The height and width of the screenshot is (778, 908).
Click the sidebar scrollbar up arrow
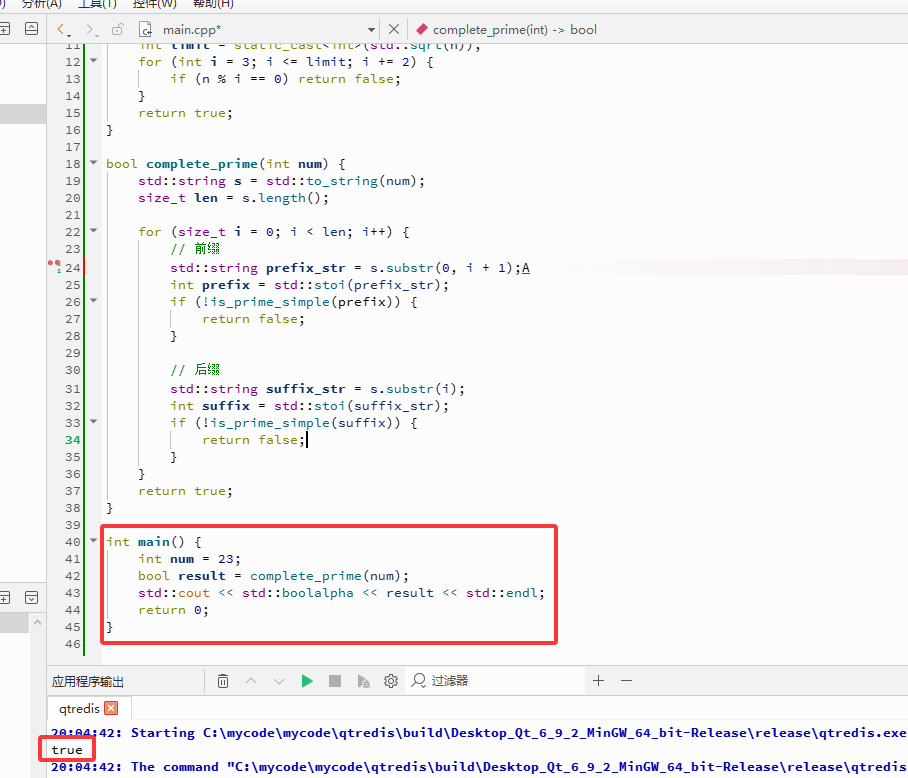pos(38,622)
